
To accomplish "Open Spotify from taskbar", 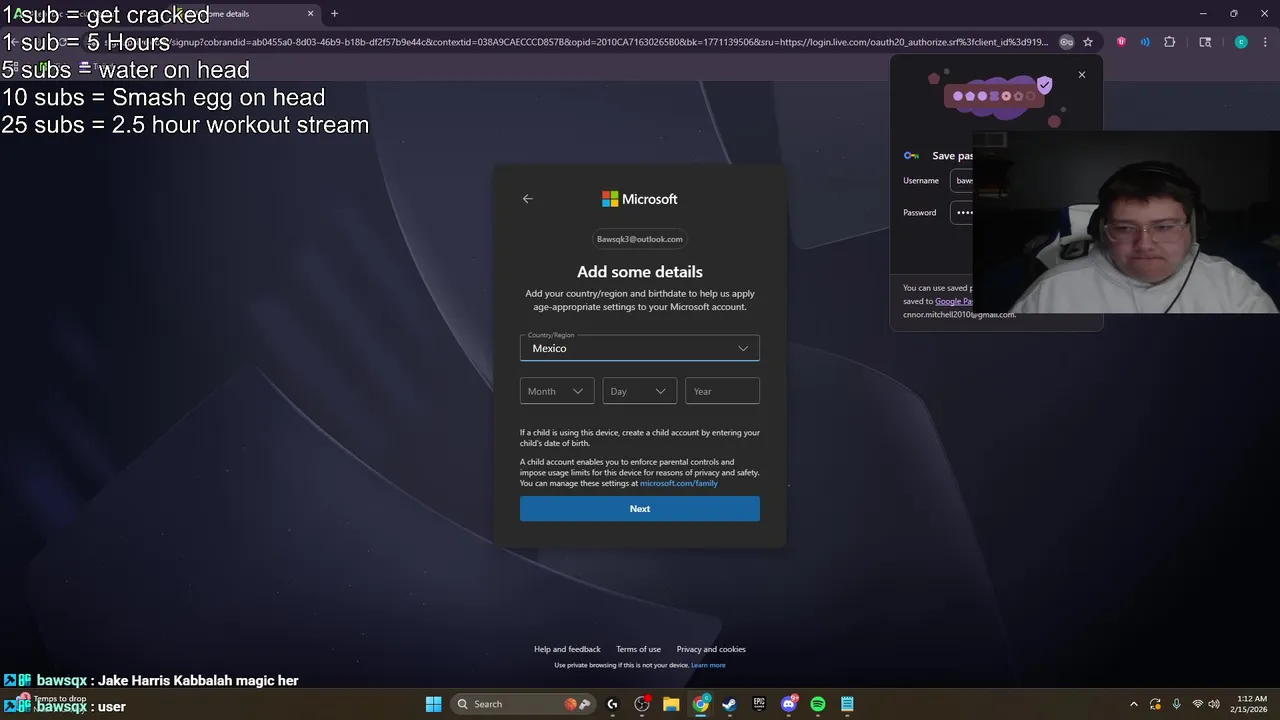I will [x=818, y=704].
